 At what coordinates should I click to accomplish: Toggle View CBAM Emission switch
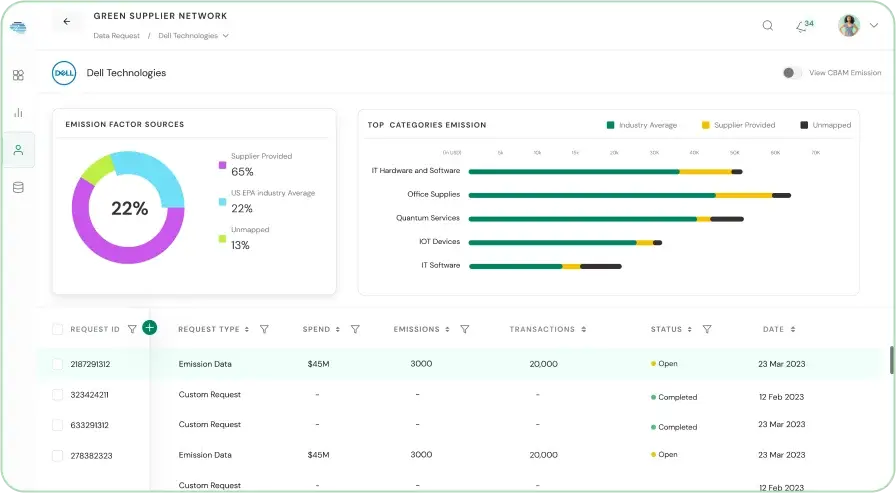point(792,73)
